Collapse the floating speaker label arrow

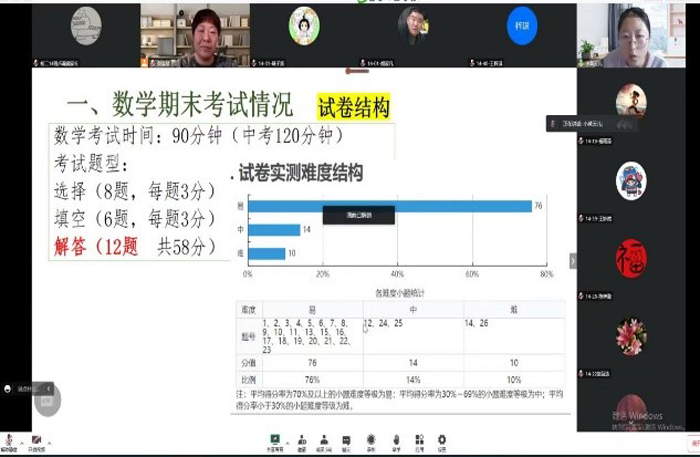click(48, 389)
